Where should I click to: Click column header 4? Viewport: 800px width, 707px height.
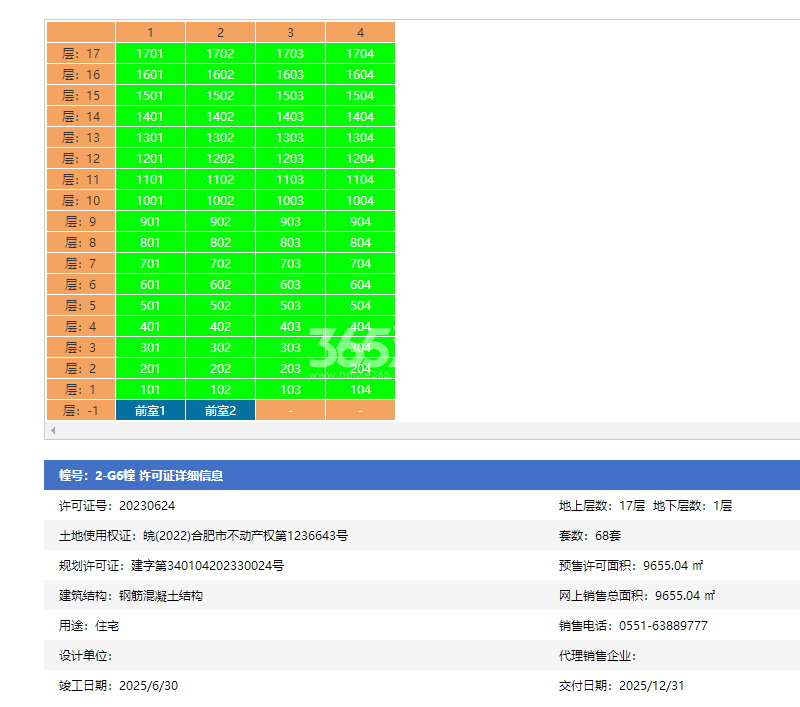pyautogui.click(x=360, y=32)
